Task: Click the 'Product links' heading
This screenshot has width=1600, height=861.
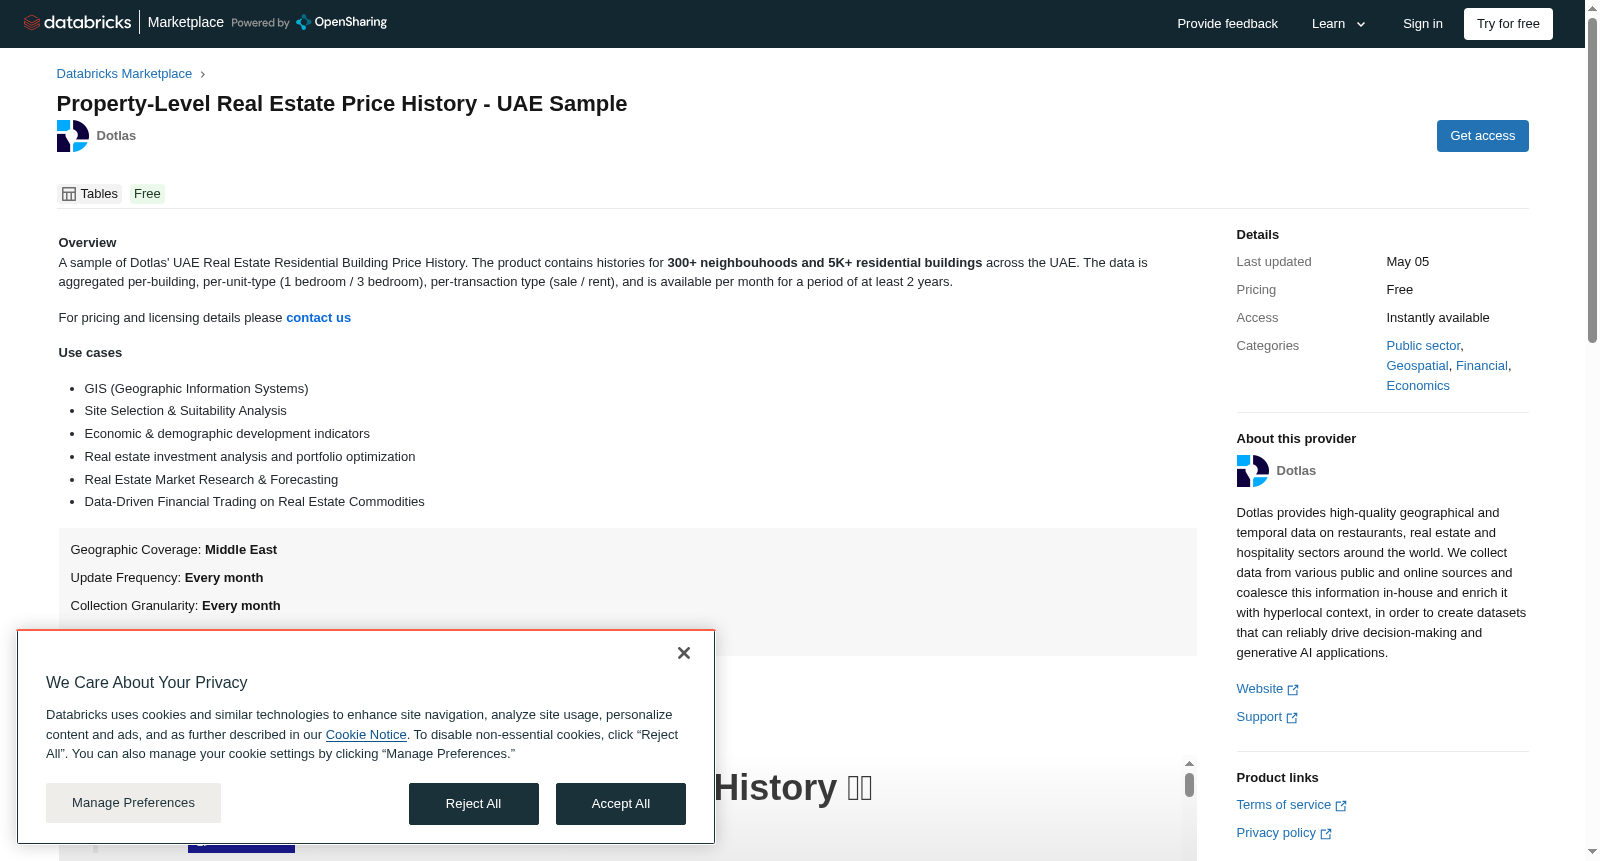Action: (x=1277, y=778)
